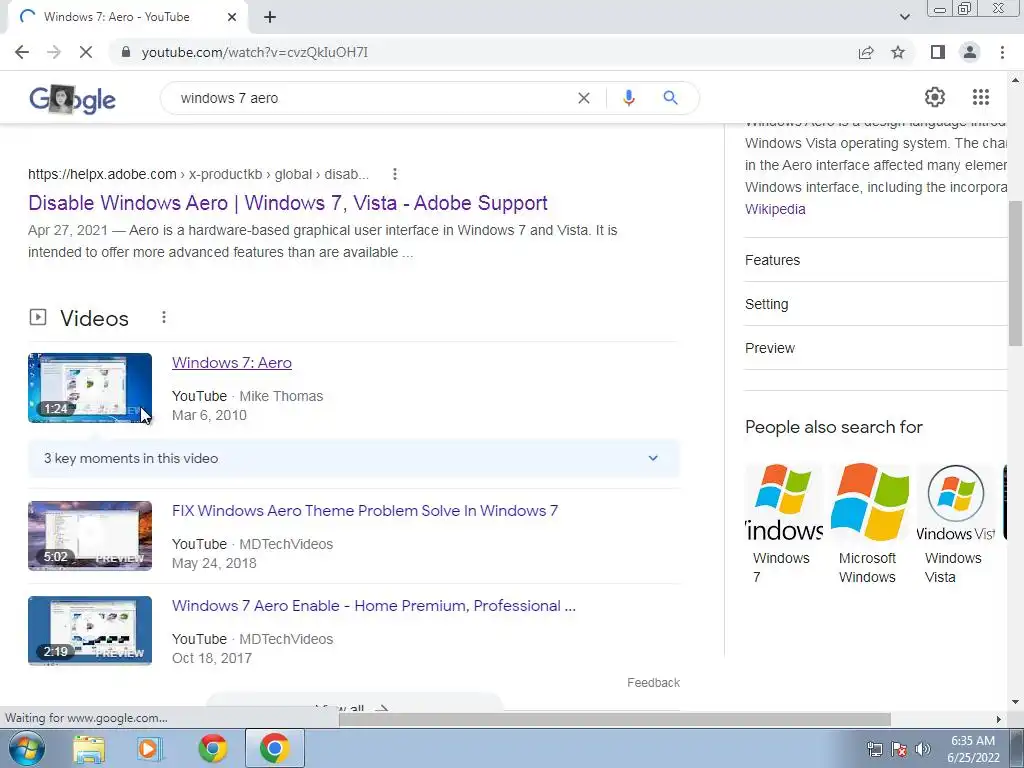Screen dimensions: 1024x768
Task: Click the vertical page scrollbar thumb
Action: pos(1015,273)
